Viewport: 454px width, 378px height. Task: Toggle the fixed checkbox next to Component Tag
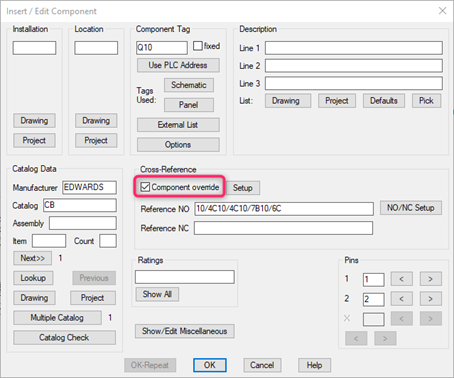[x=198, y=46]
